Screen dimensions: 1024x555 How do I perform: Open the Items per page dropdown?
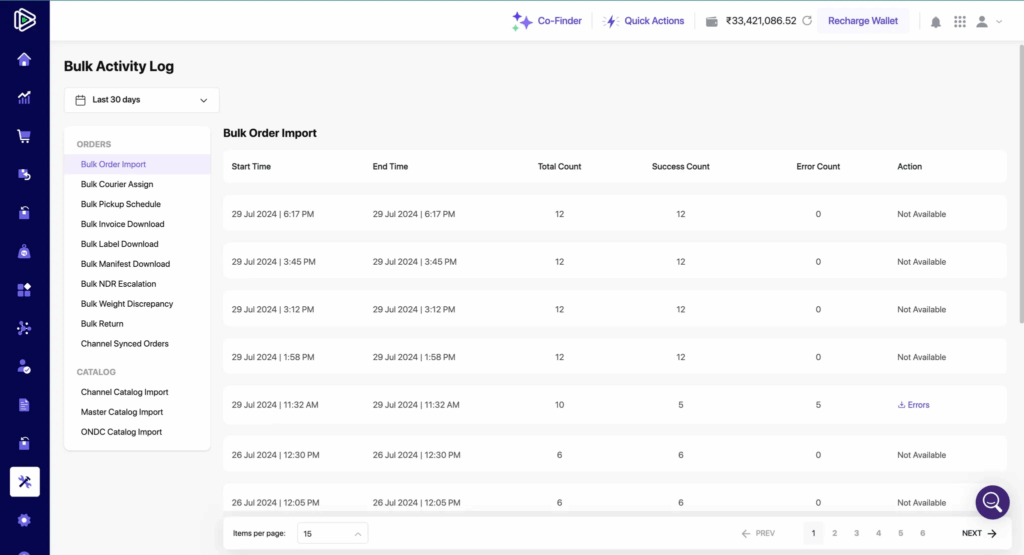coord(332,534)
